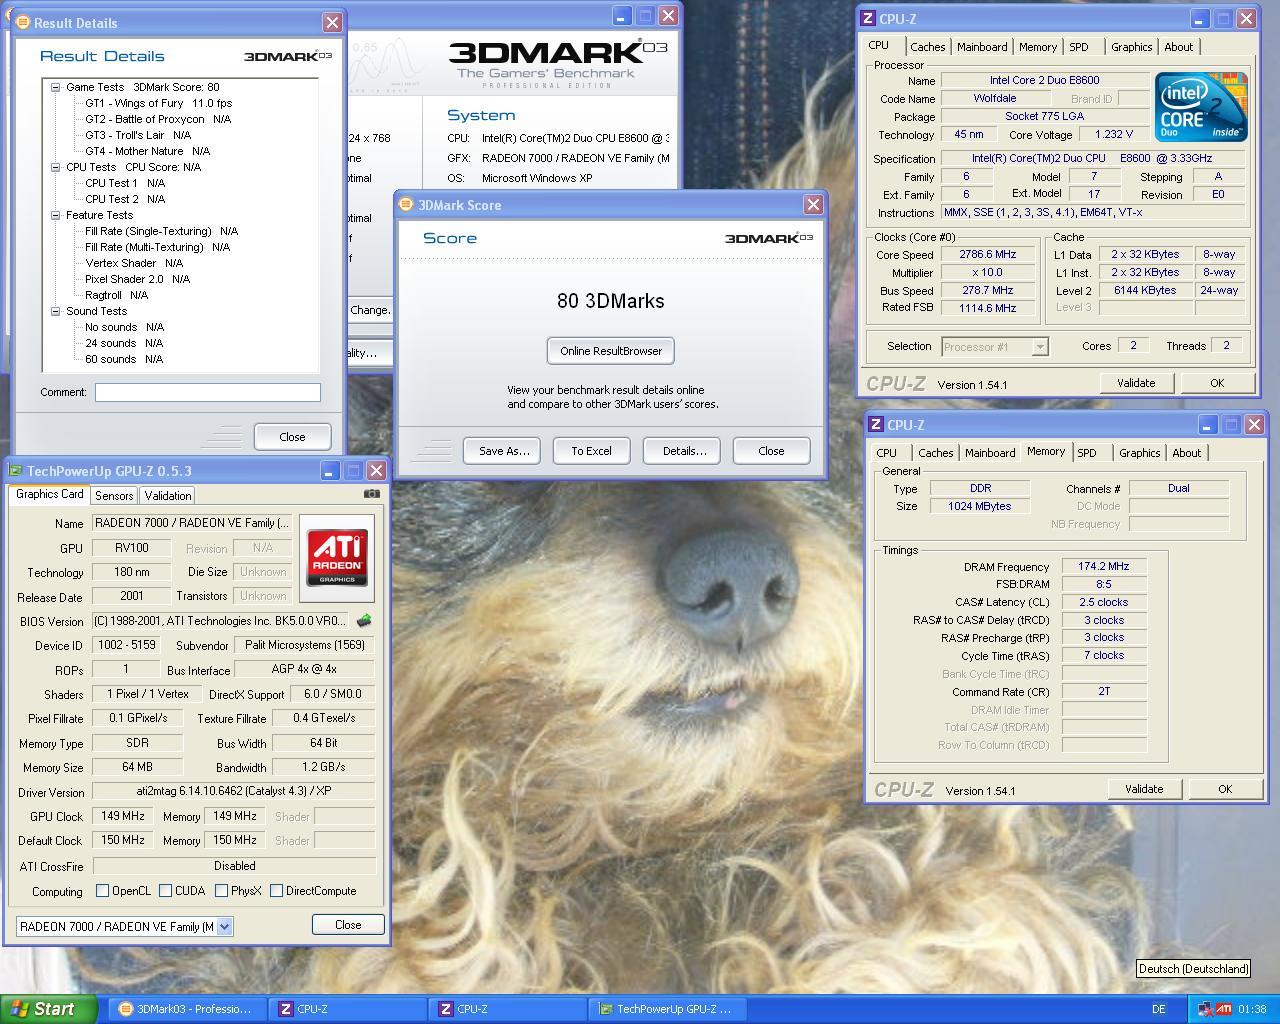Collapse the CPU Tests tree node

56,167
